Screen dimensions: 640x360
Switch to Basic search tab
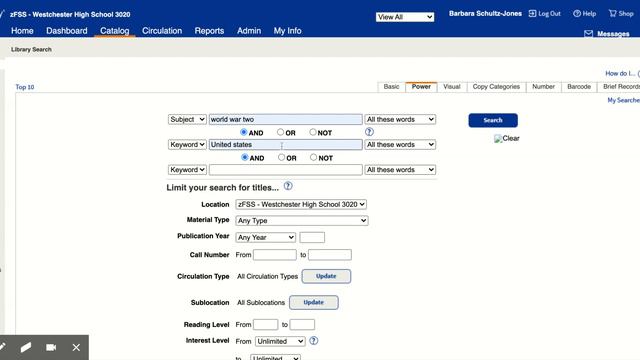tap(391, 87)
